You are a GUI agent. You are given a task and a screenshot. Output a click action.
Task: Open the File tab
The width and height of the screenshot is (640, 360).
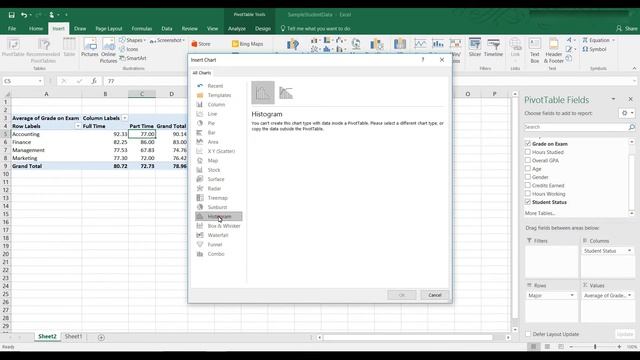12,29
